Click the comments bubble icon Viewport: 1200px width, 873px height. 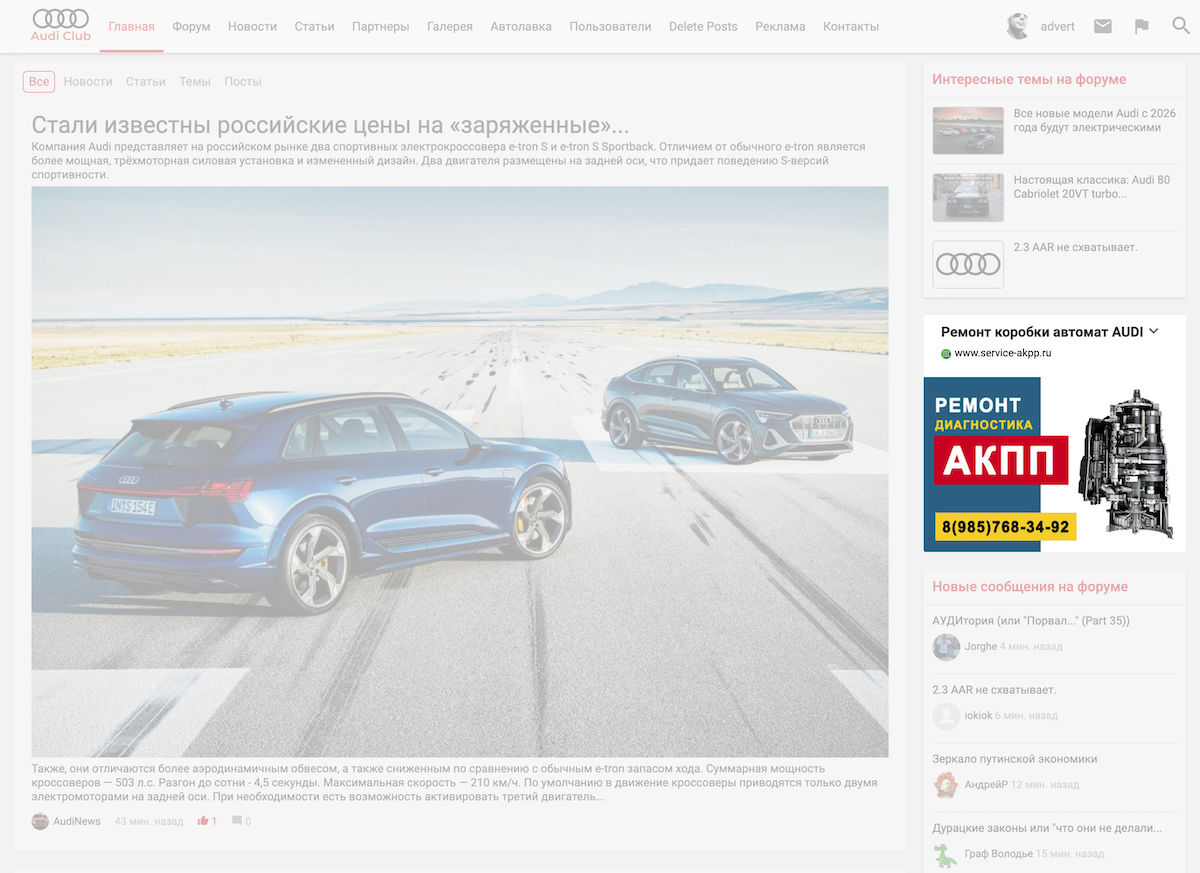[x=237, y=821]
